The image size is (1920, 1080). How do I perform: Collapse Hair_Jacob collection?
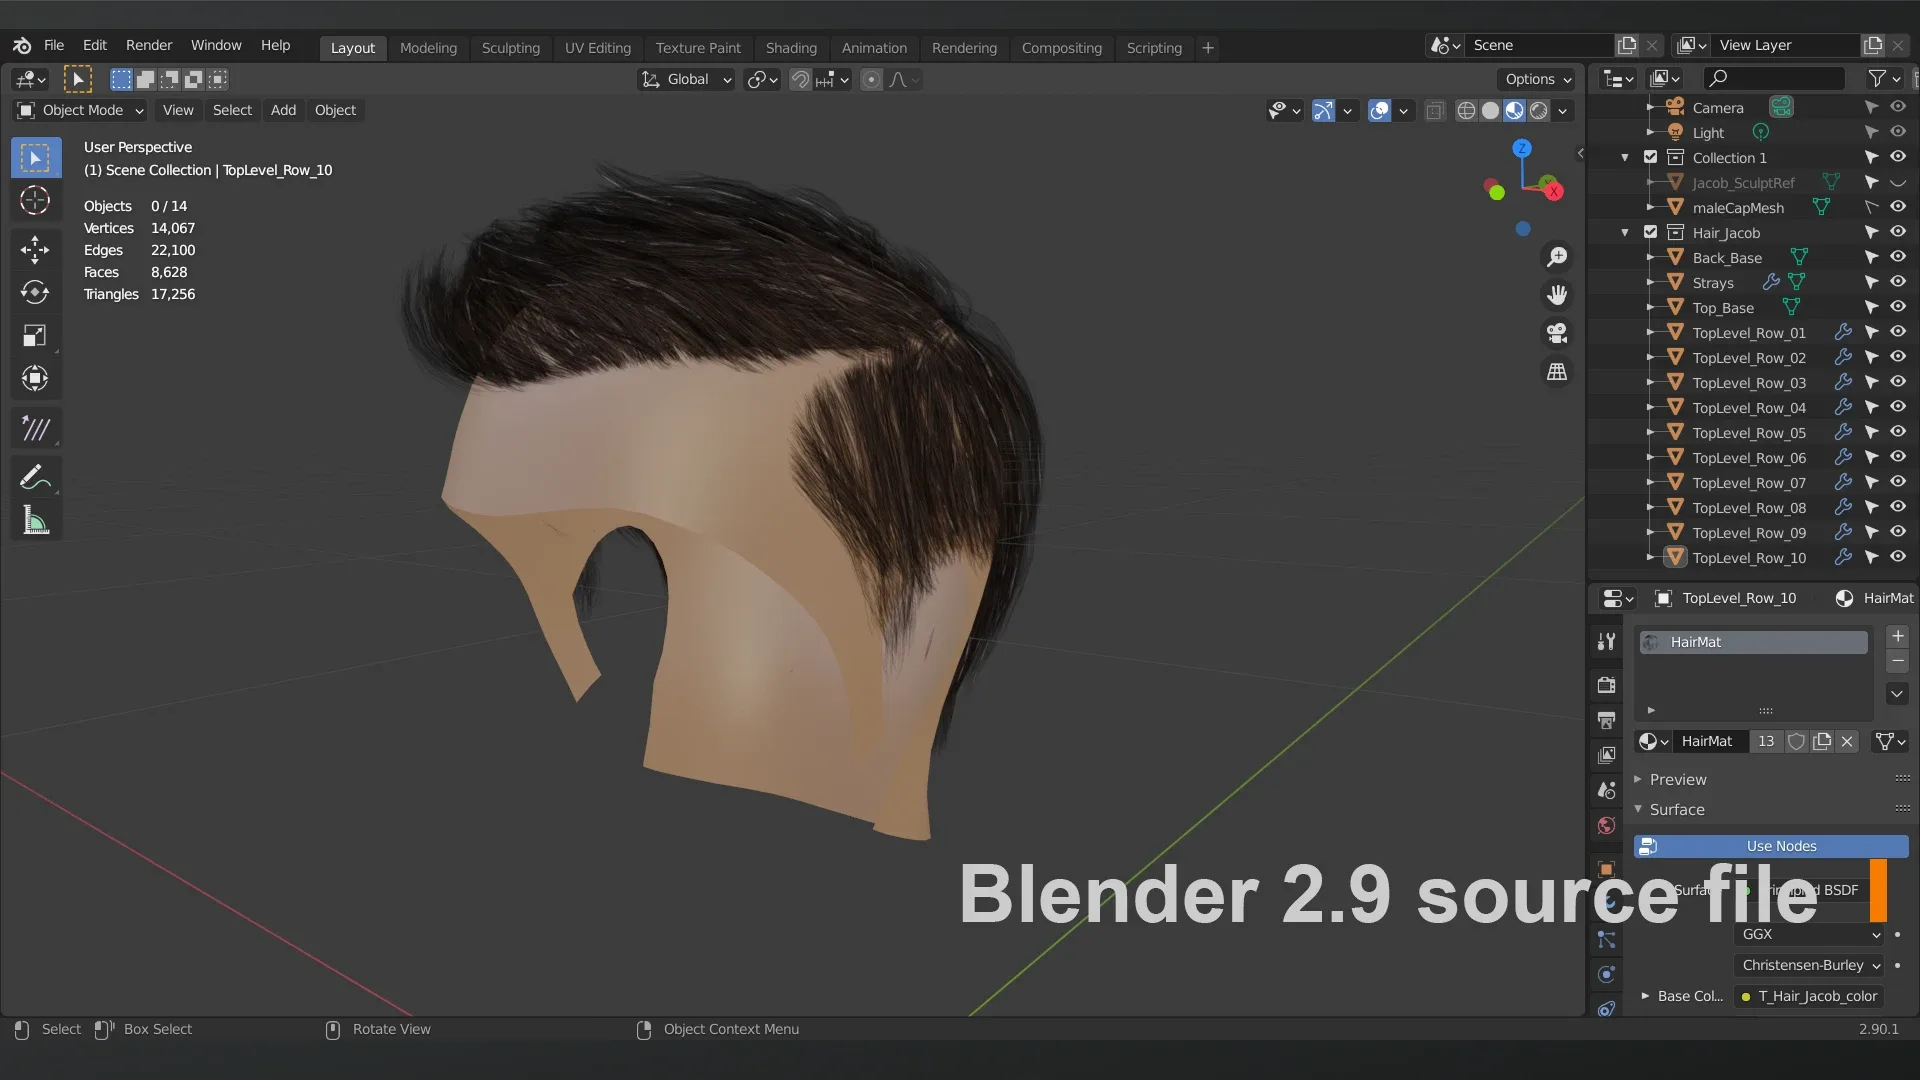1625,233
